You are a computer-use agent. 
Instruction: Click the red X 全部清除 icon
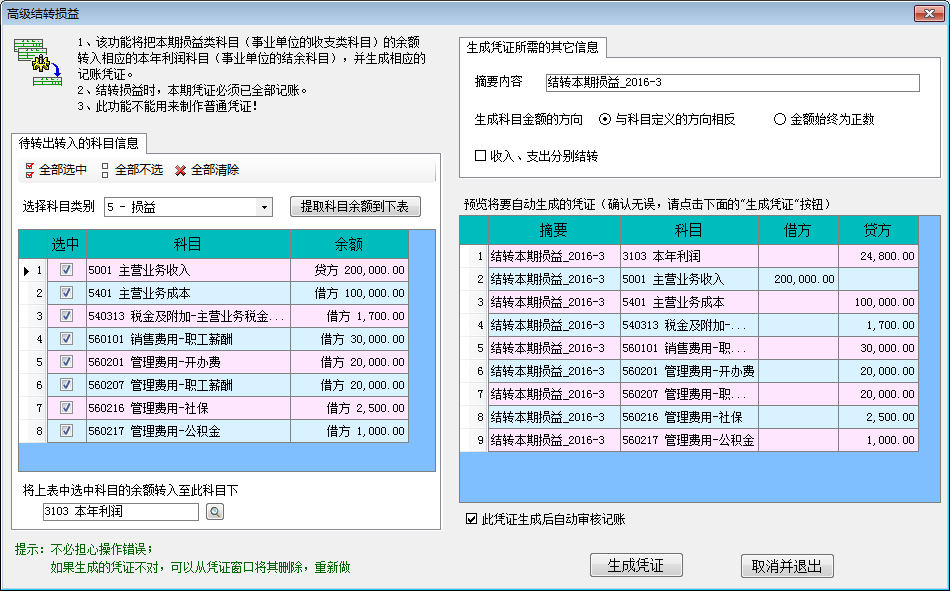(x=180, y=171)
